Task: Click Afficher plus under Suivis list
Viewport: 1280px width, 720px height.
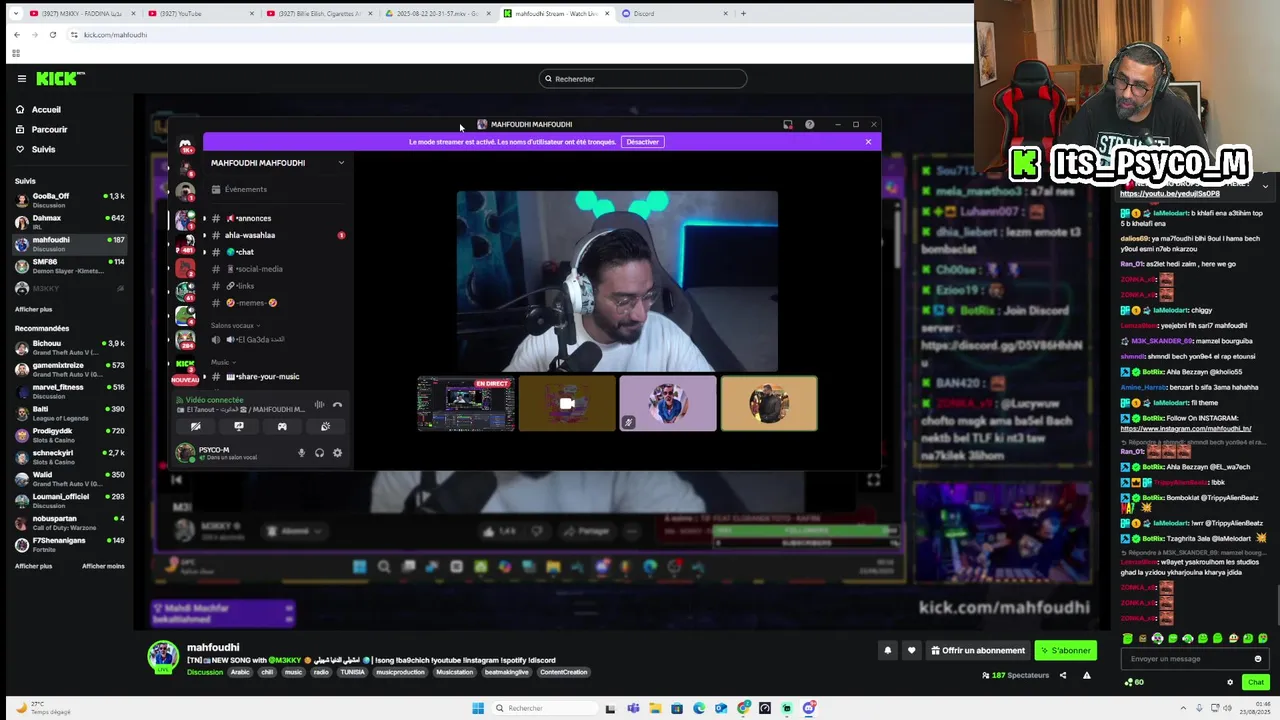Action: (33, 309)
